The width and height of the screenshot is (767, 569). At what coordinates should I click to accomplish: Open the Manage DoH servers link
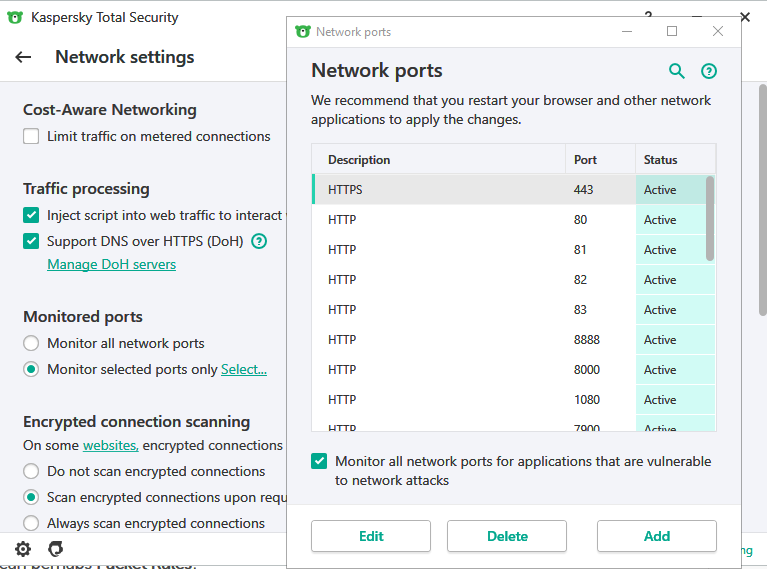point(111,265)
